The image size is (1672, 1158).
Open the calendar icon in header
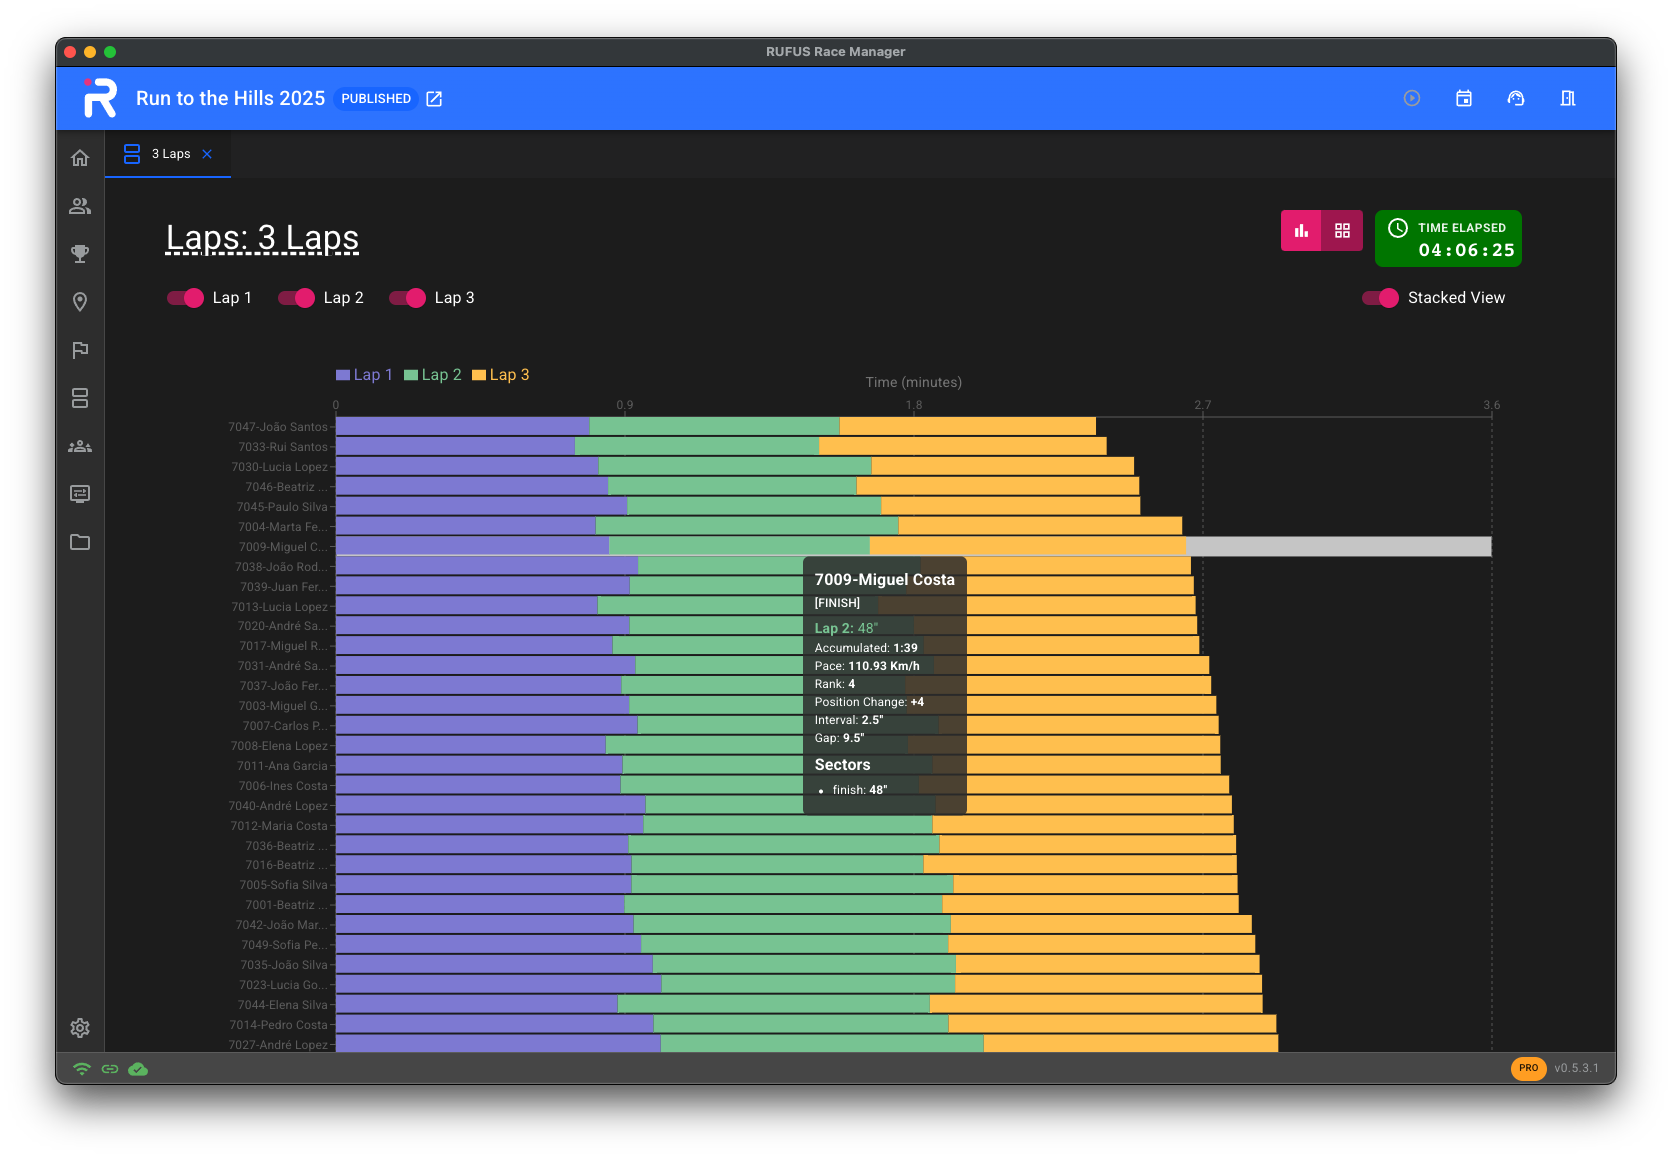point(1464,98)
